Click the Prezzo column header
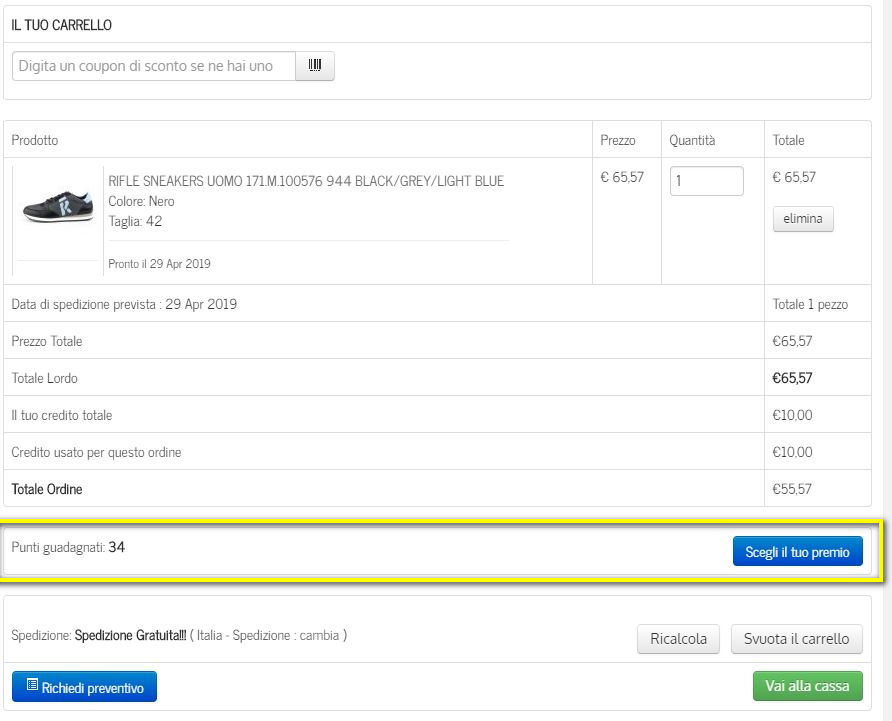Screen dimensions: 892x721 coord(618,140)
